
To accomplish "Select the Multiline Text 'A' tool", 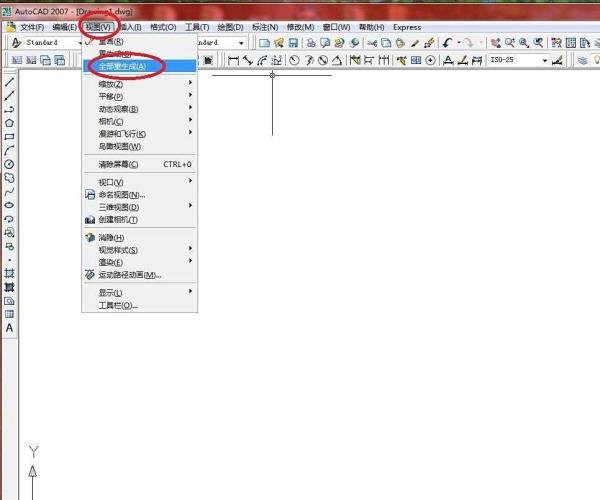I will [9, 328].
